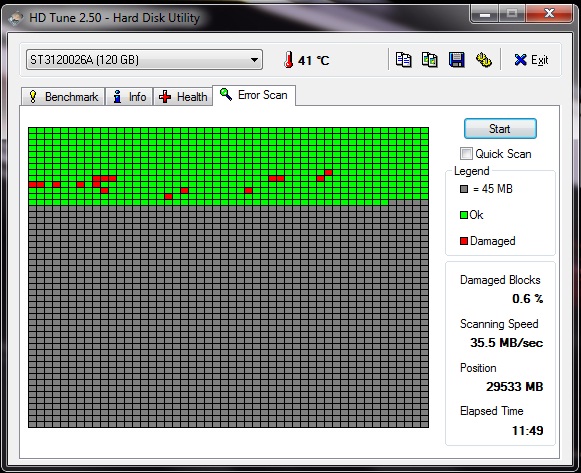Image resolution: width=581 pixels, height=473 pixels.
Task: Click the thermometer temperature icon
Action: pos(289,60)
